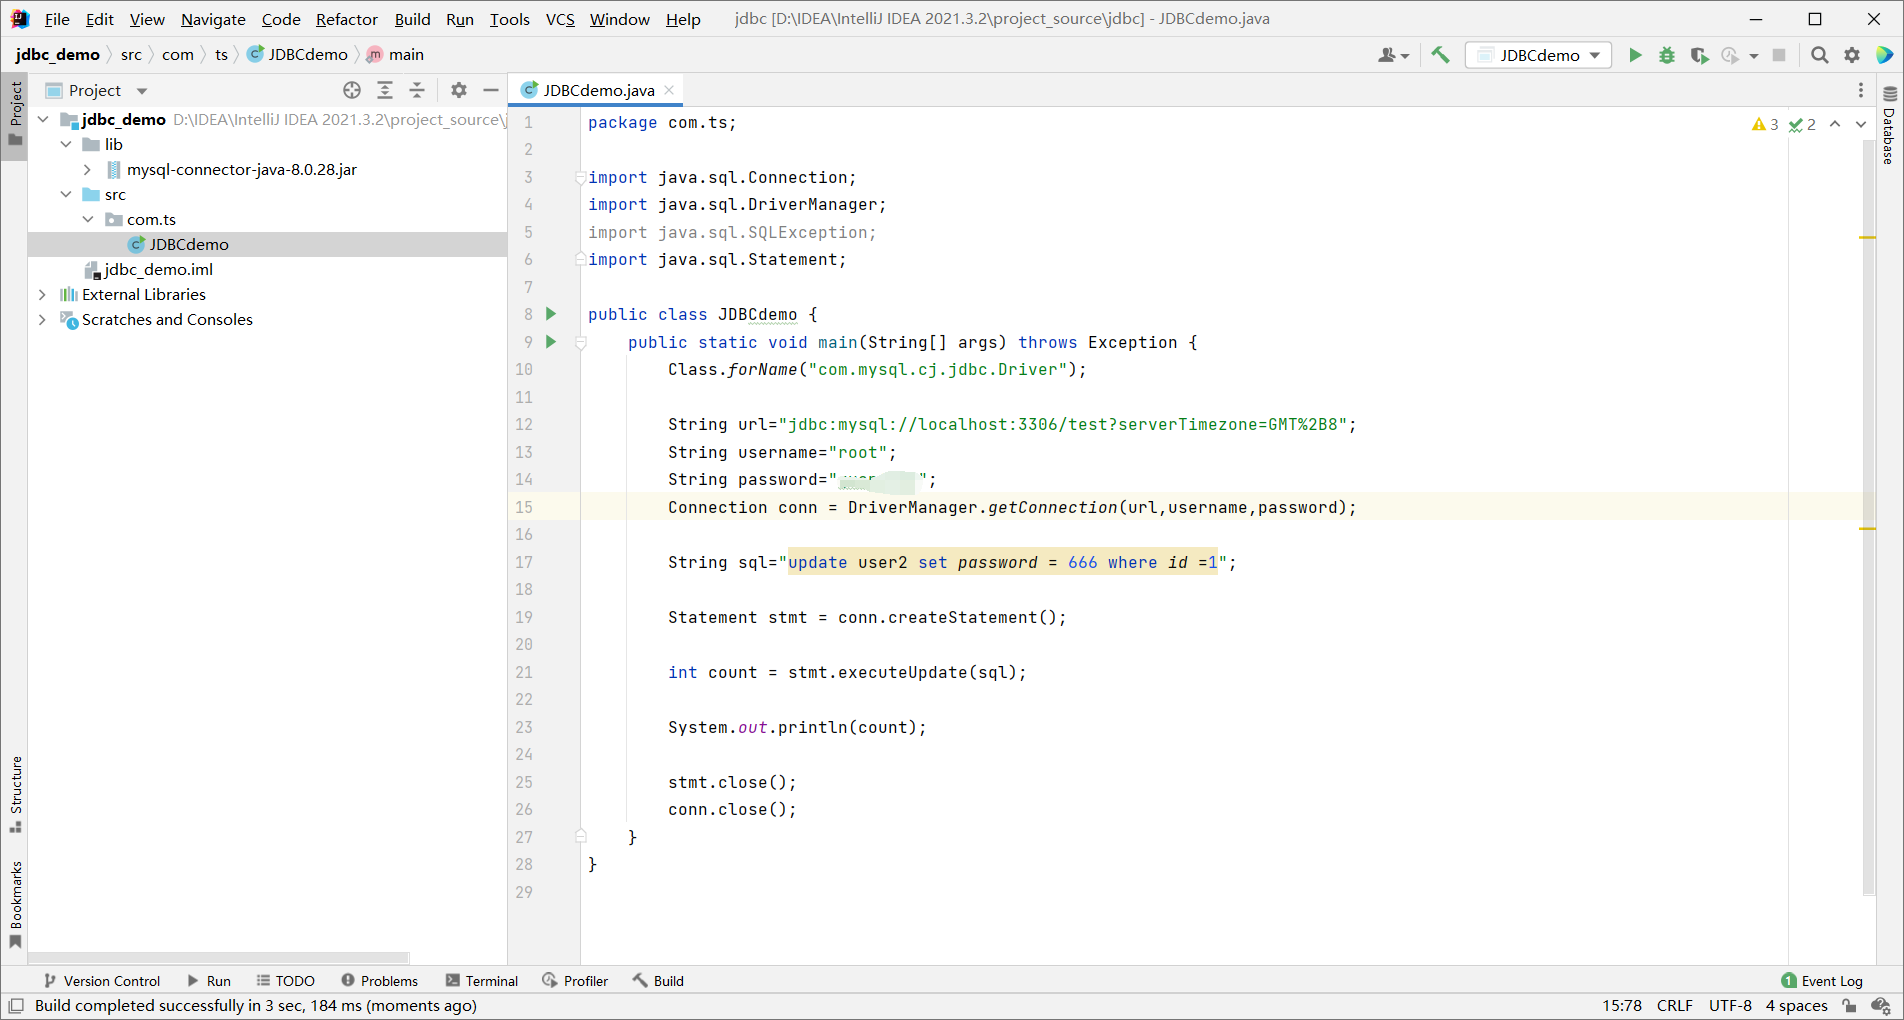Go to previous highlighted error arrow
Screen dimensions: 1904x1020
[1835, 124]
